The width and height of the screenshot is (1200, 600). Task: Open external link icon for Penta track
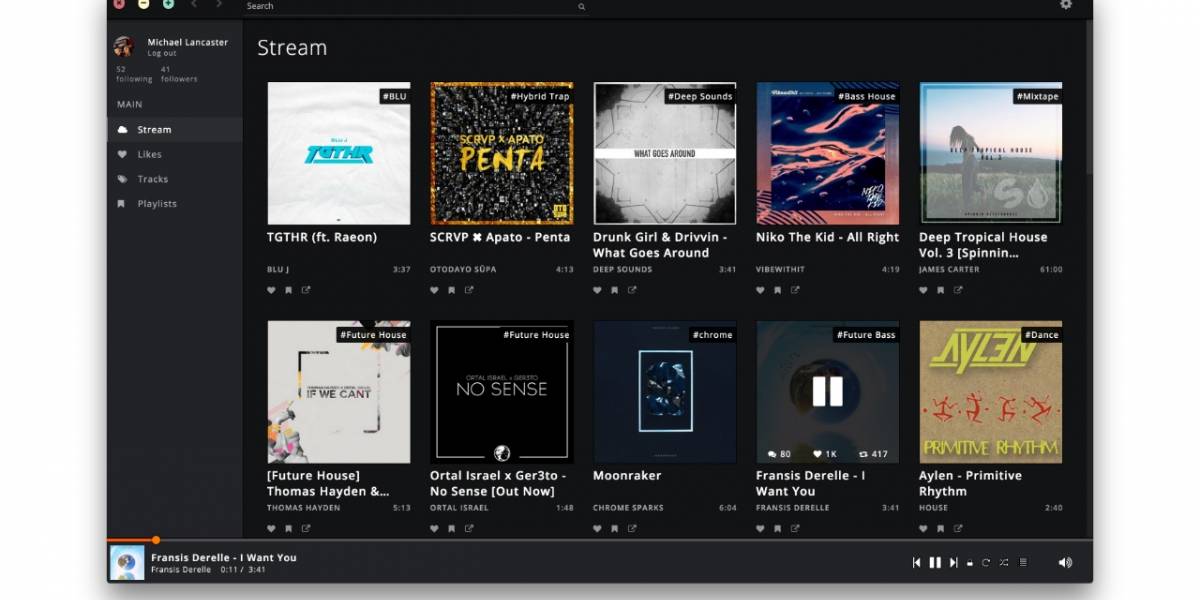(469, 290)
